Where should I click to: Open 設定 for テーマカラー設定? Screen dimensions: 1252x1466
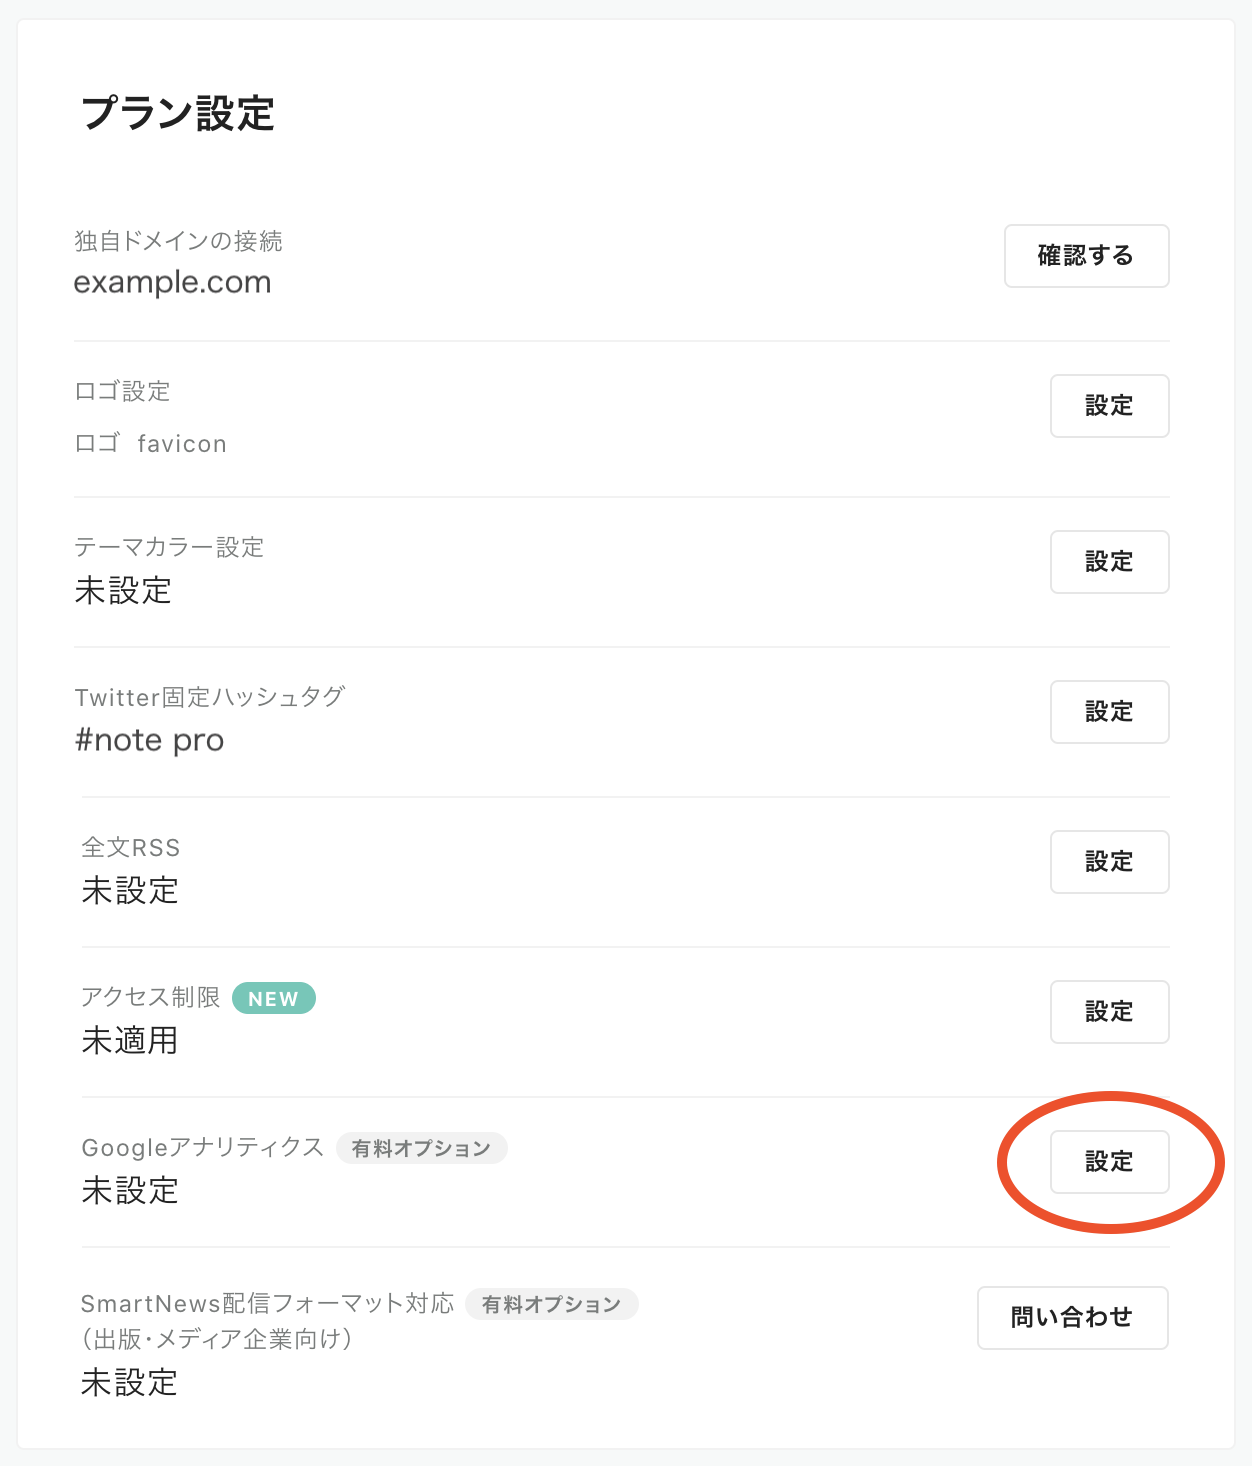1109,562
